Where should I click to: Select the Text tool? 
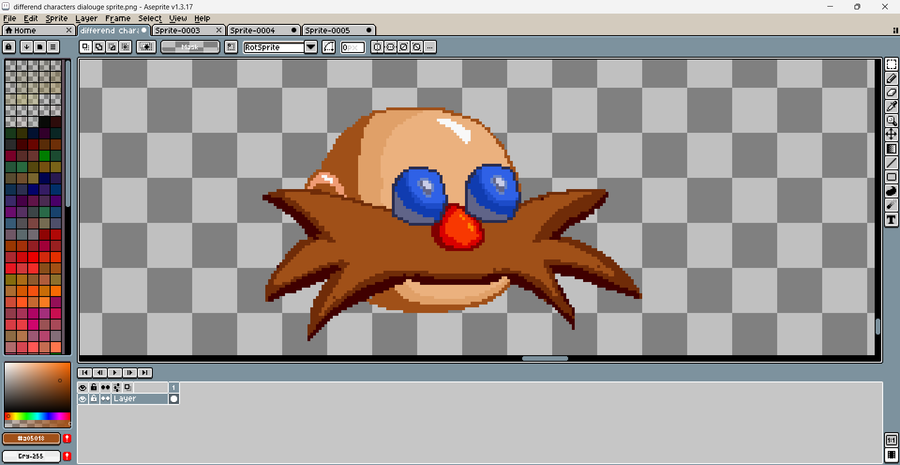coord(891,219)
